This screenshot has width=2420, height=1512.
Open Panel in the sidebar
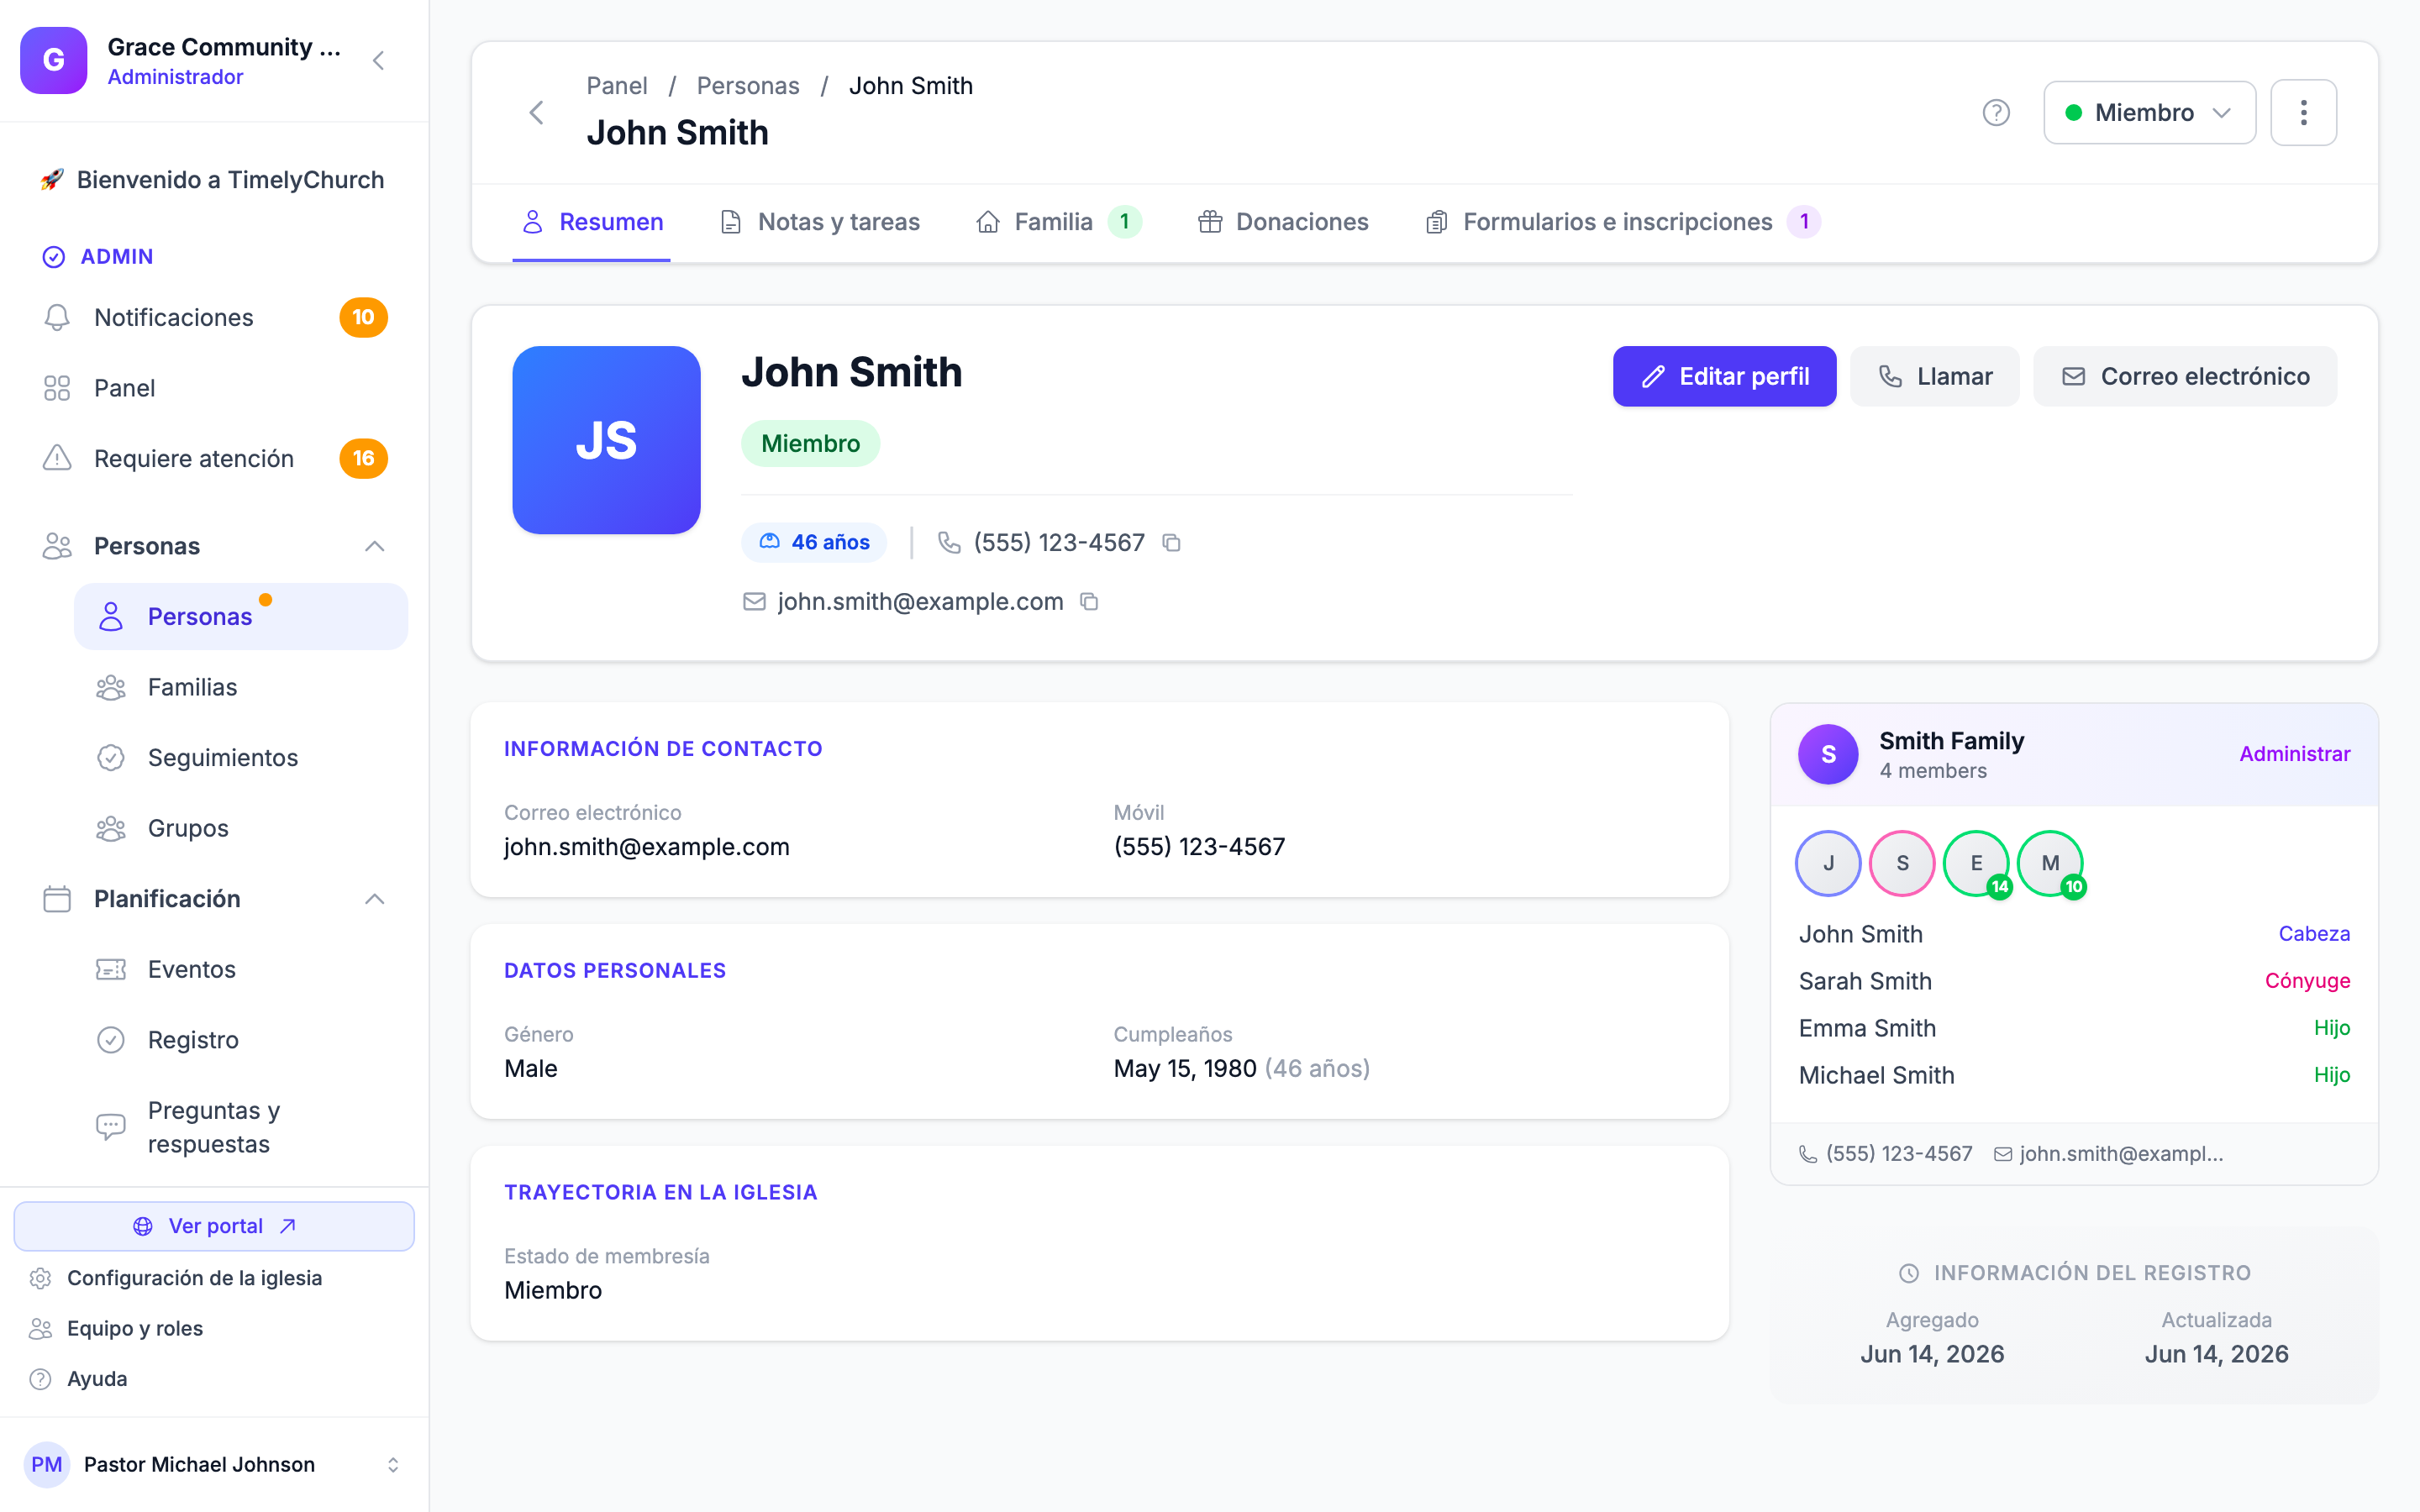pos(215,388)
